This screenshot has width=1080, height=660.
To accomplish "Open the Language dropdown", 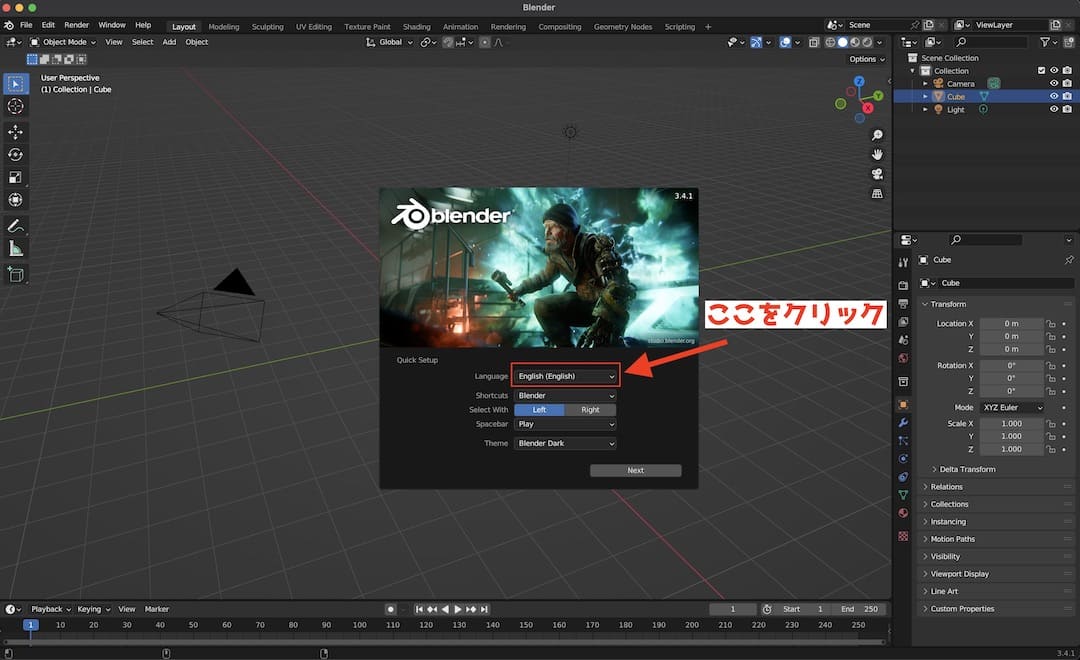I will (x=565, y=376).
